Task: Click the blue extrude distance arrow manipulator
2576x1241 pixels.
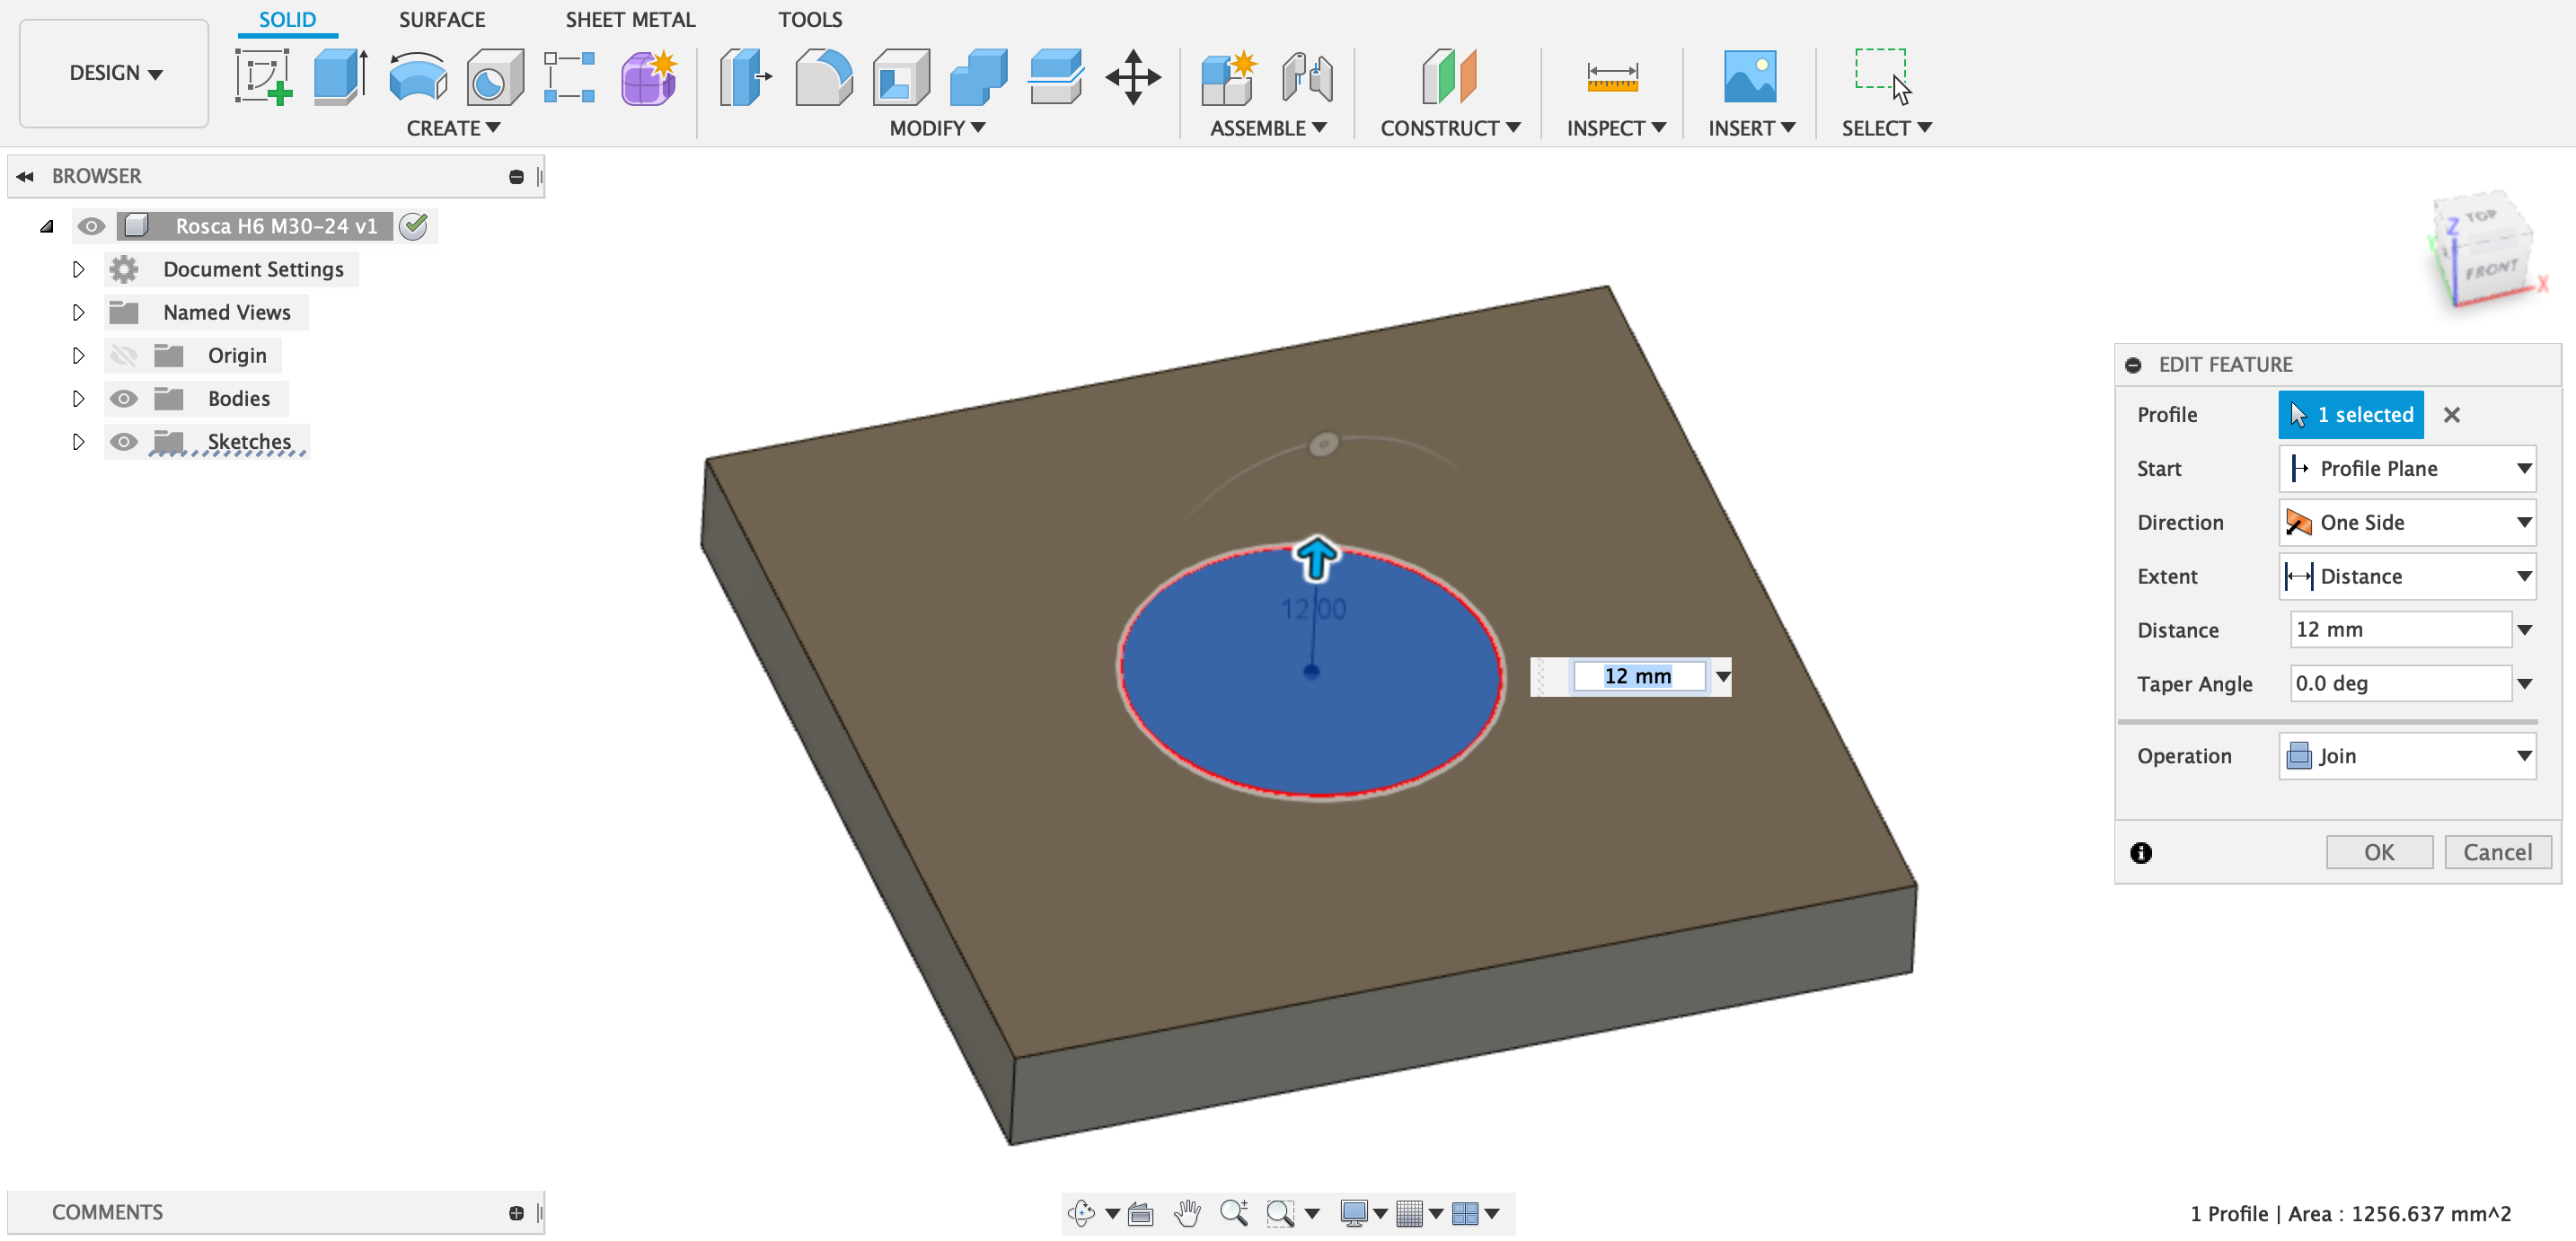Action: click(1315, 557)
